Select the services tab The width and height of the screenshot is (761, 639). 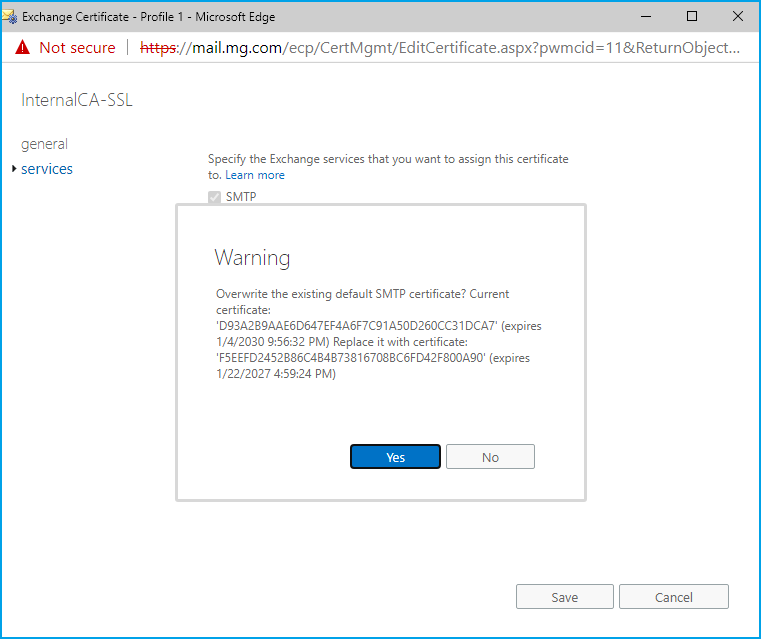point(47,169)
